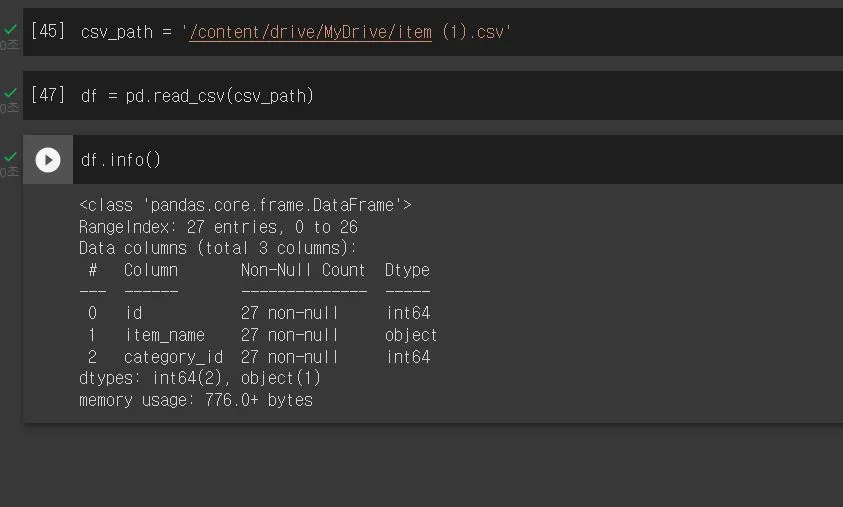
Task: Click the dtypes summary output line
Action: tap(200, 378)
